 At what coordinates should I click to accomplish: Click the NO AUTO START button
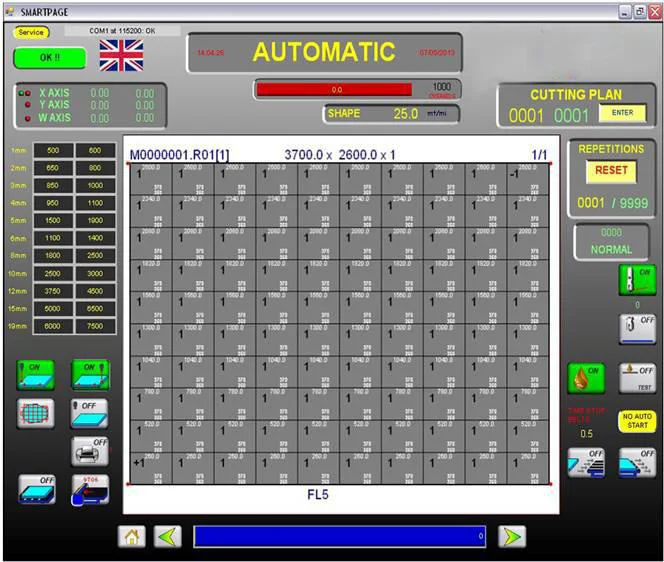point(637,421)
